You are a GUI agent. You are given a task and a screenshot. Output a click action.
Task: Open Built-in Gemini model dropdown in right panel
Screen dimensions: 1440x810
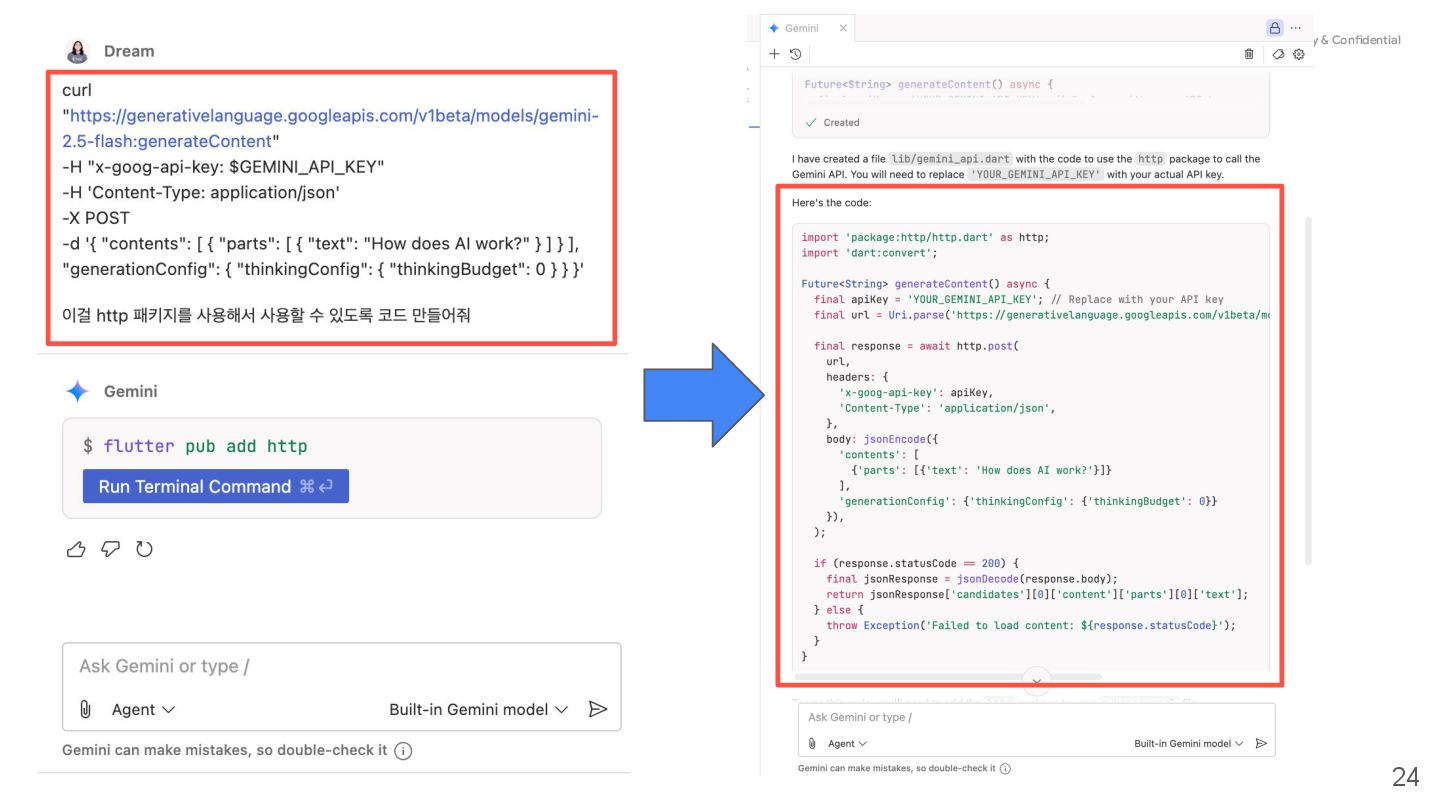tap(1189, 743)
